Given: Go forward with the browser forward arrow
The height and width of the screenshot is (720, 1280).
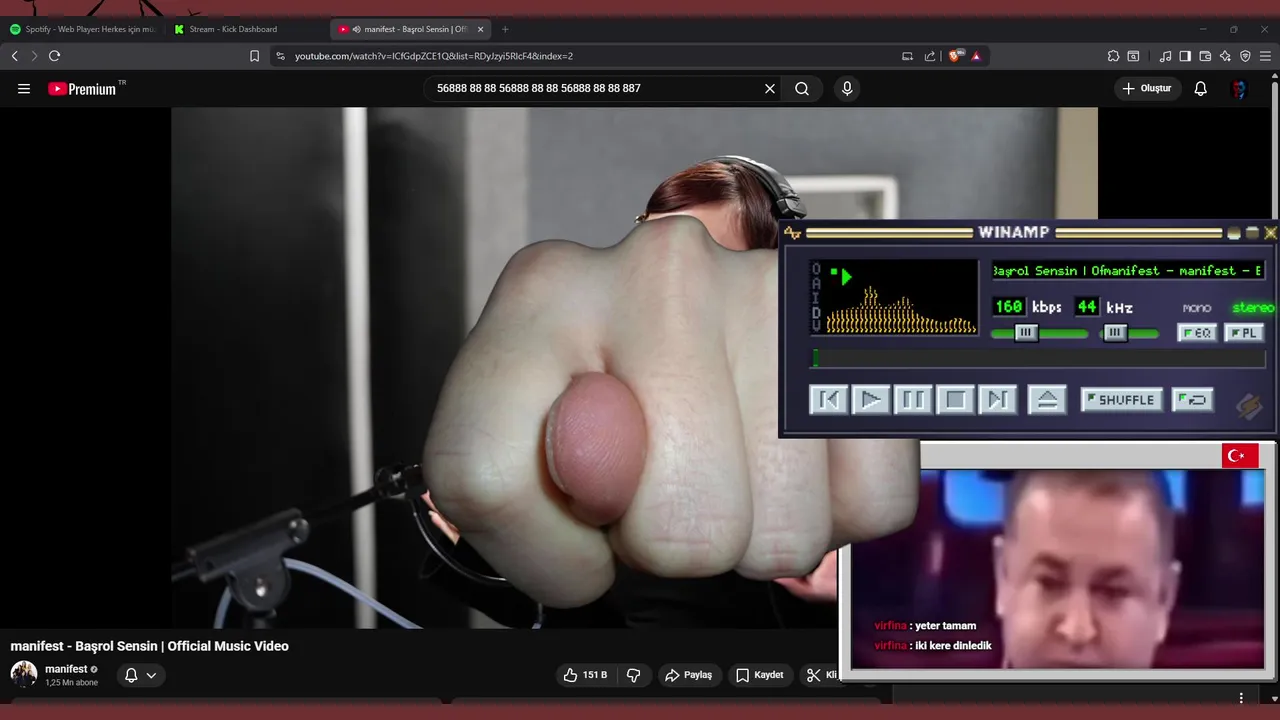Looking at the screenshot, I should [34, 56].
